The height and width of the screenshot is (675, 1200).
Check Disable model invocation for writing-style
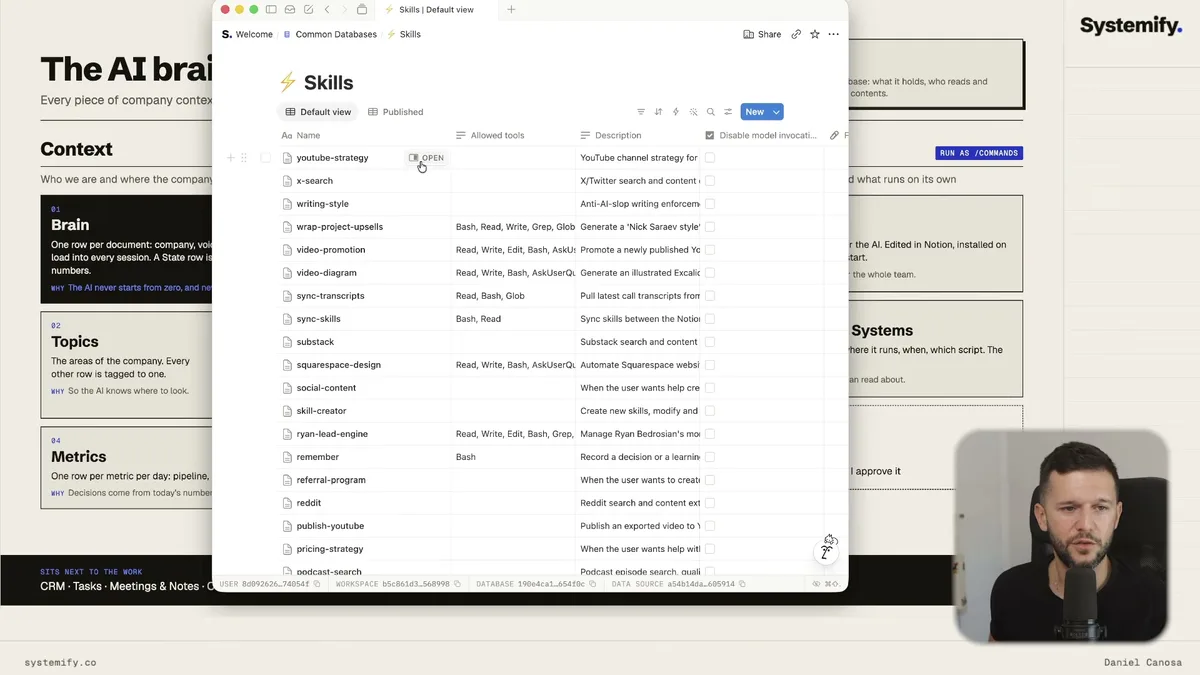710,204
